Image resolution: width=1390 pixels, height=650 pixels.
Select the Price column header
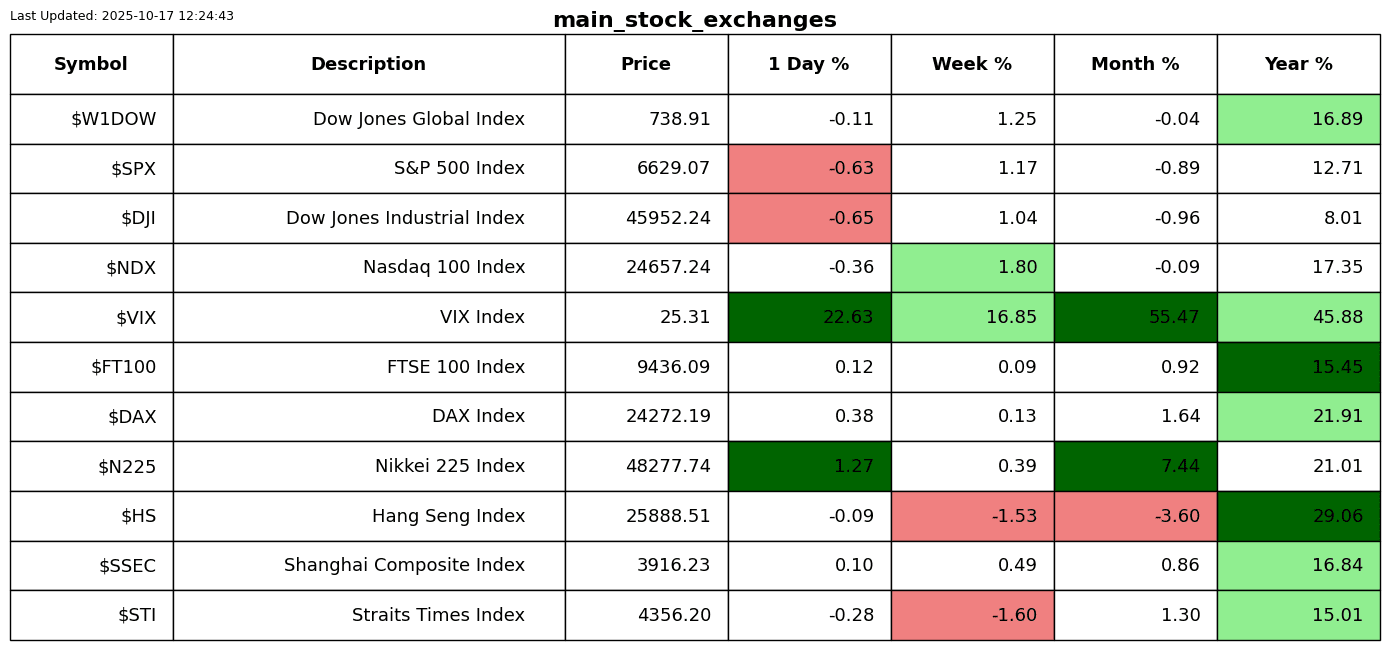tap(646, 65)
